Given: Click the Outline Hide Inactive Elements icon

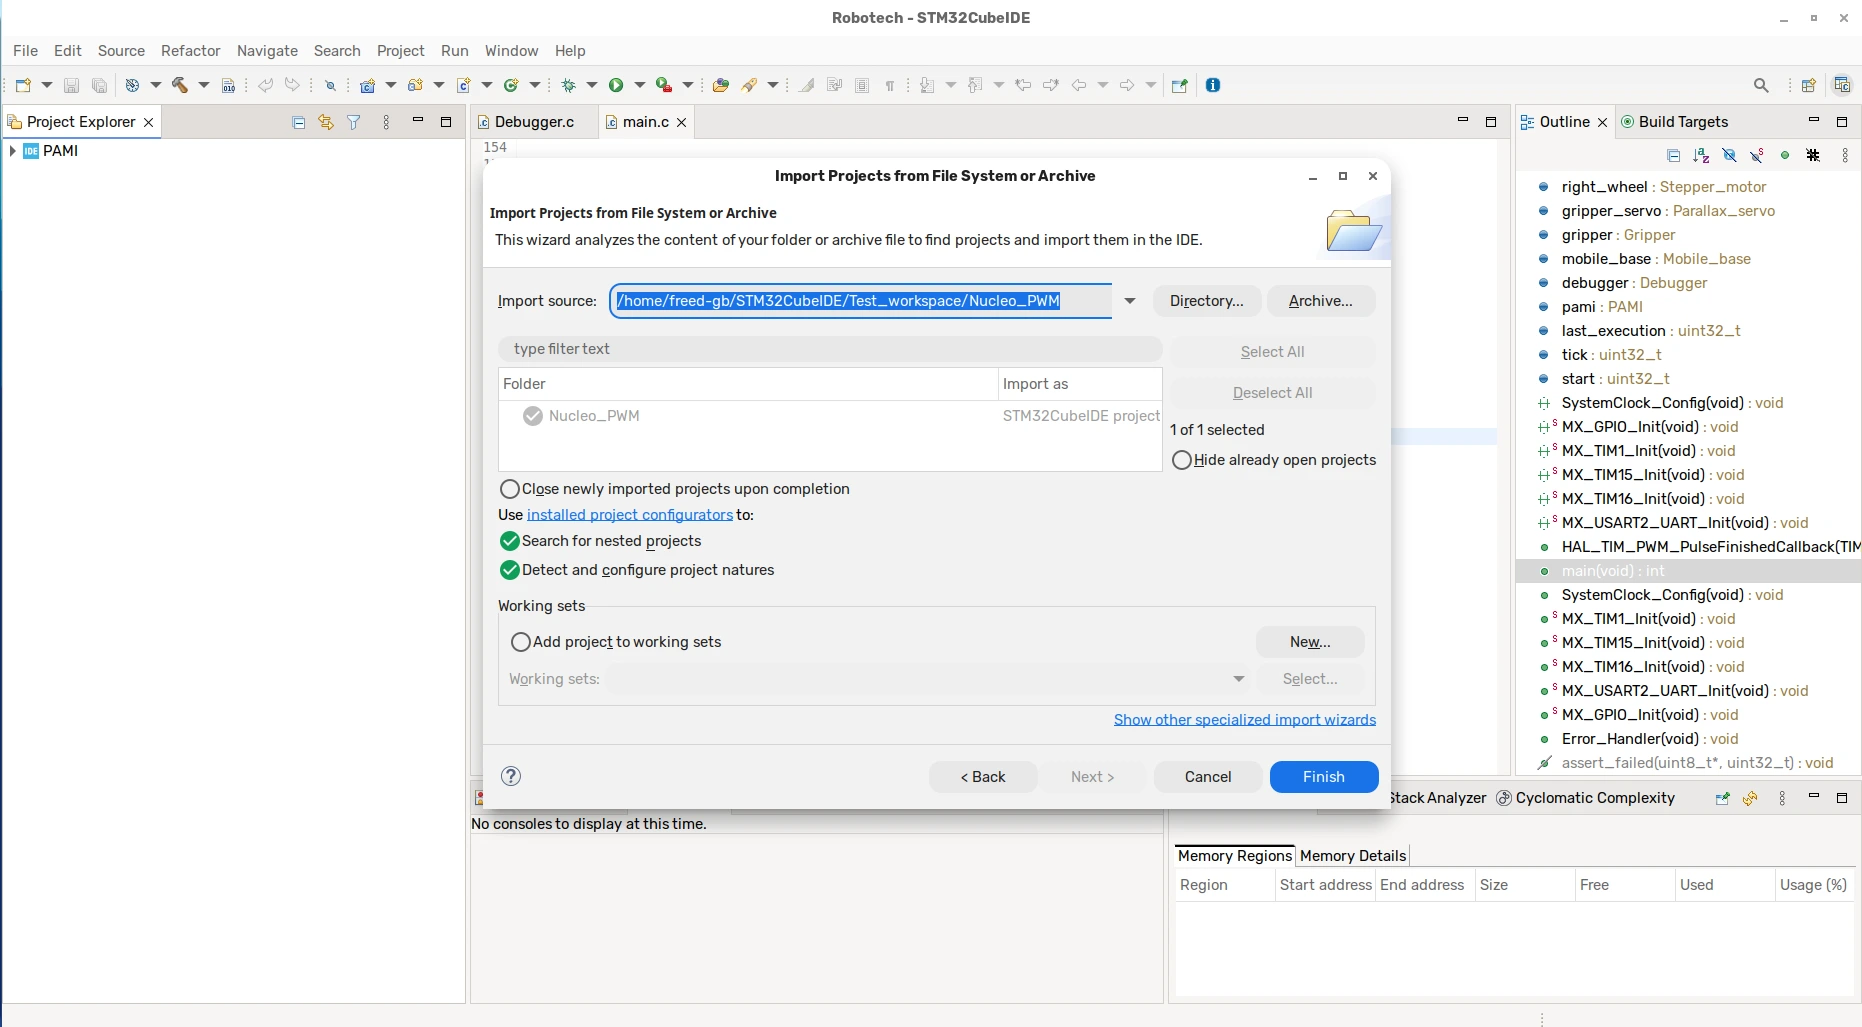Looking at the screenshot, I should click(x=1813, y=155).
